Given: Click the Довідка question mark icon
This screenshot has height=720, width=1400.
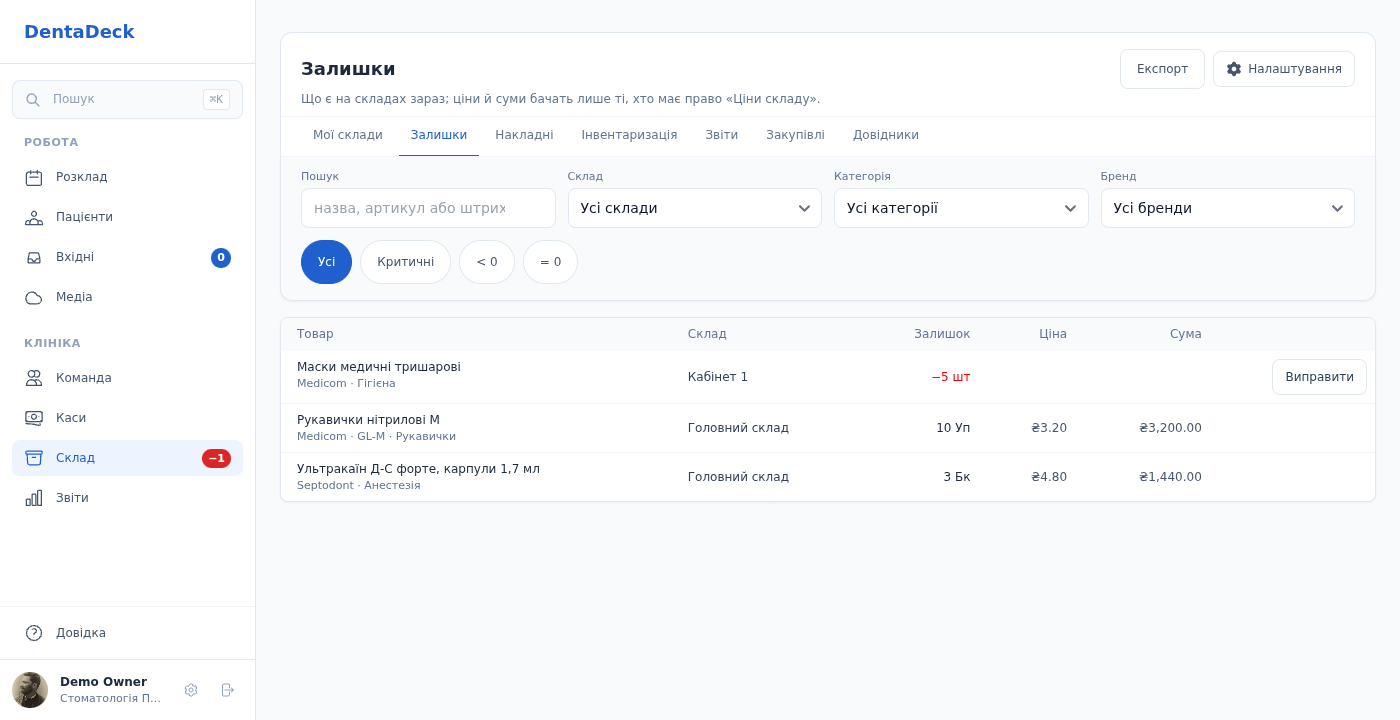Looking at the screenshot, I should click(x=34, y=633).
